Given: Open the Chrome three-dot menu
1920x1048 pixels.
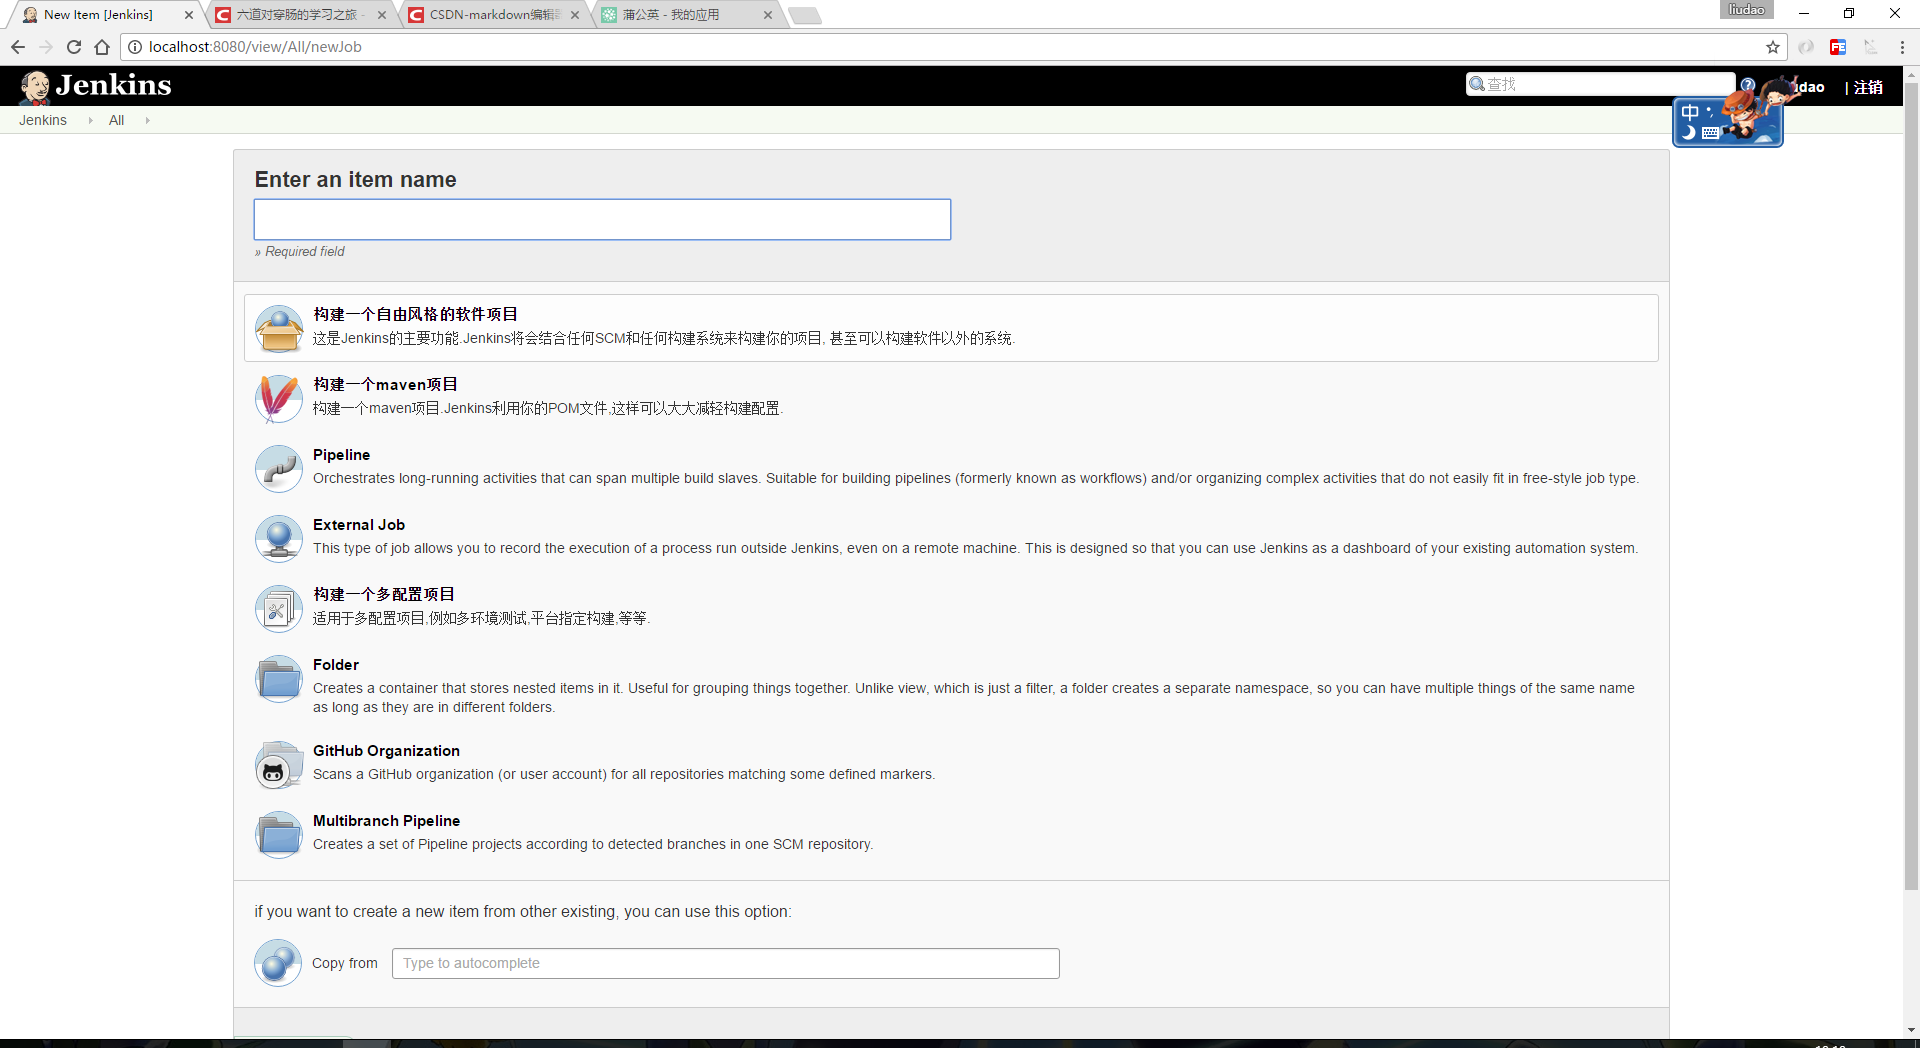Looking at the screenshot, I should (1902, 47).
